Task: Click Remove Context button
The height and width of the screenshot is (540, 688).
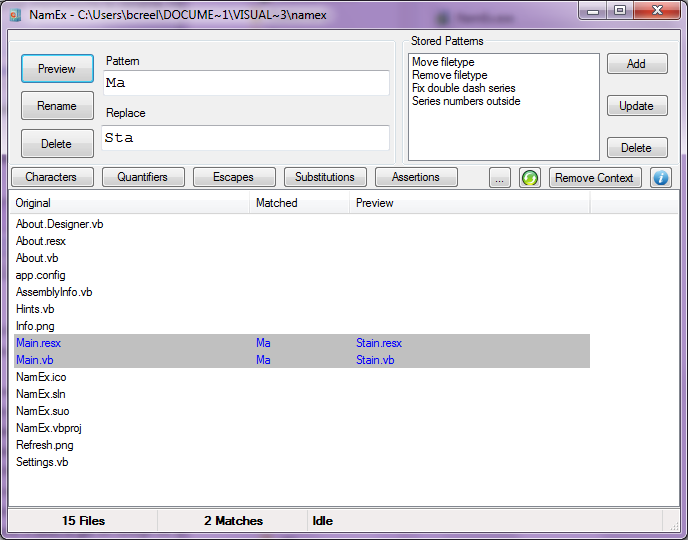Action: (595, 178)
